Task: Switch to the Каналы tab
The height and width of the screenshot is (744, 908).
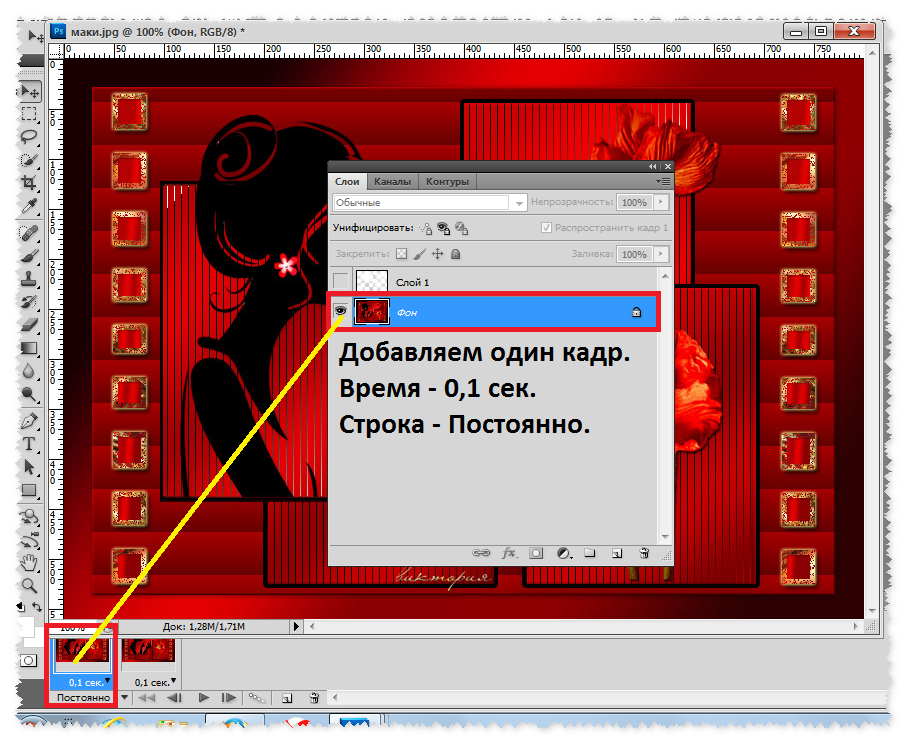Action: [x=392, y=181]
